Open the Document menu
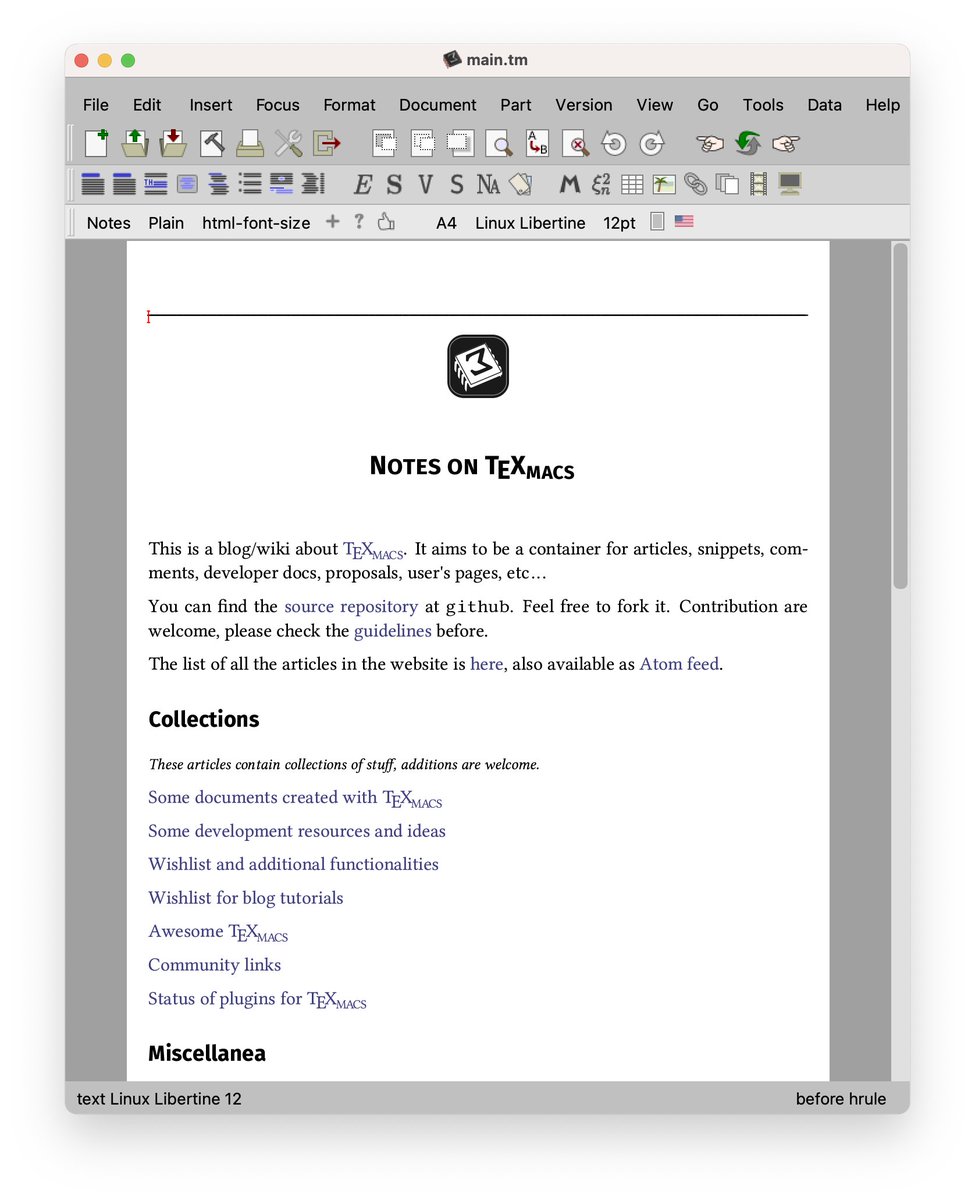The width and height of the screenshot is (975, 1200). coord(438,105)
